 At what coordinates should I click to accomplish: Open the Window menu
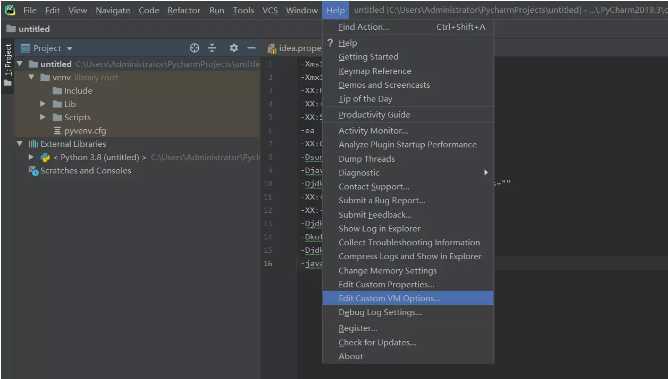(x=302, y=10)
